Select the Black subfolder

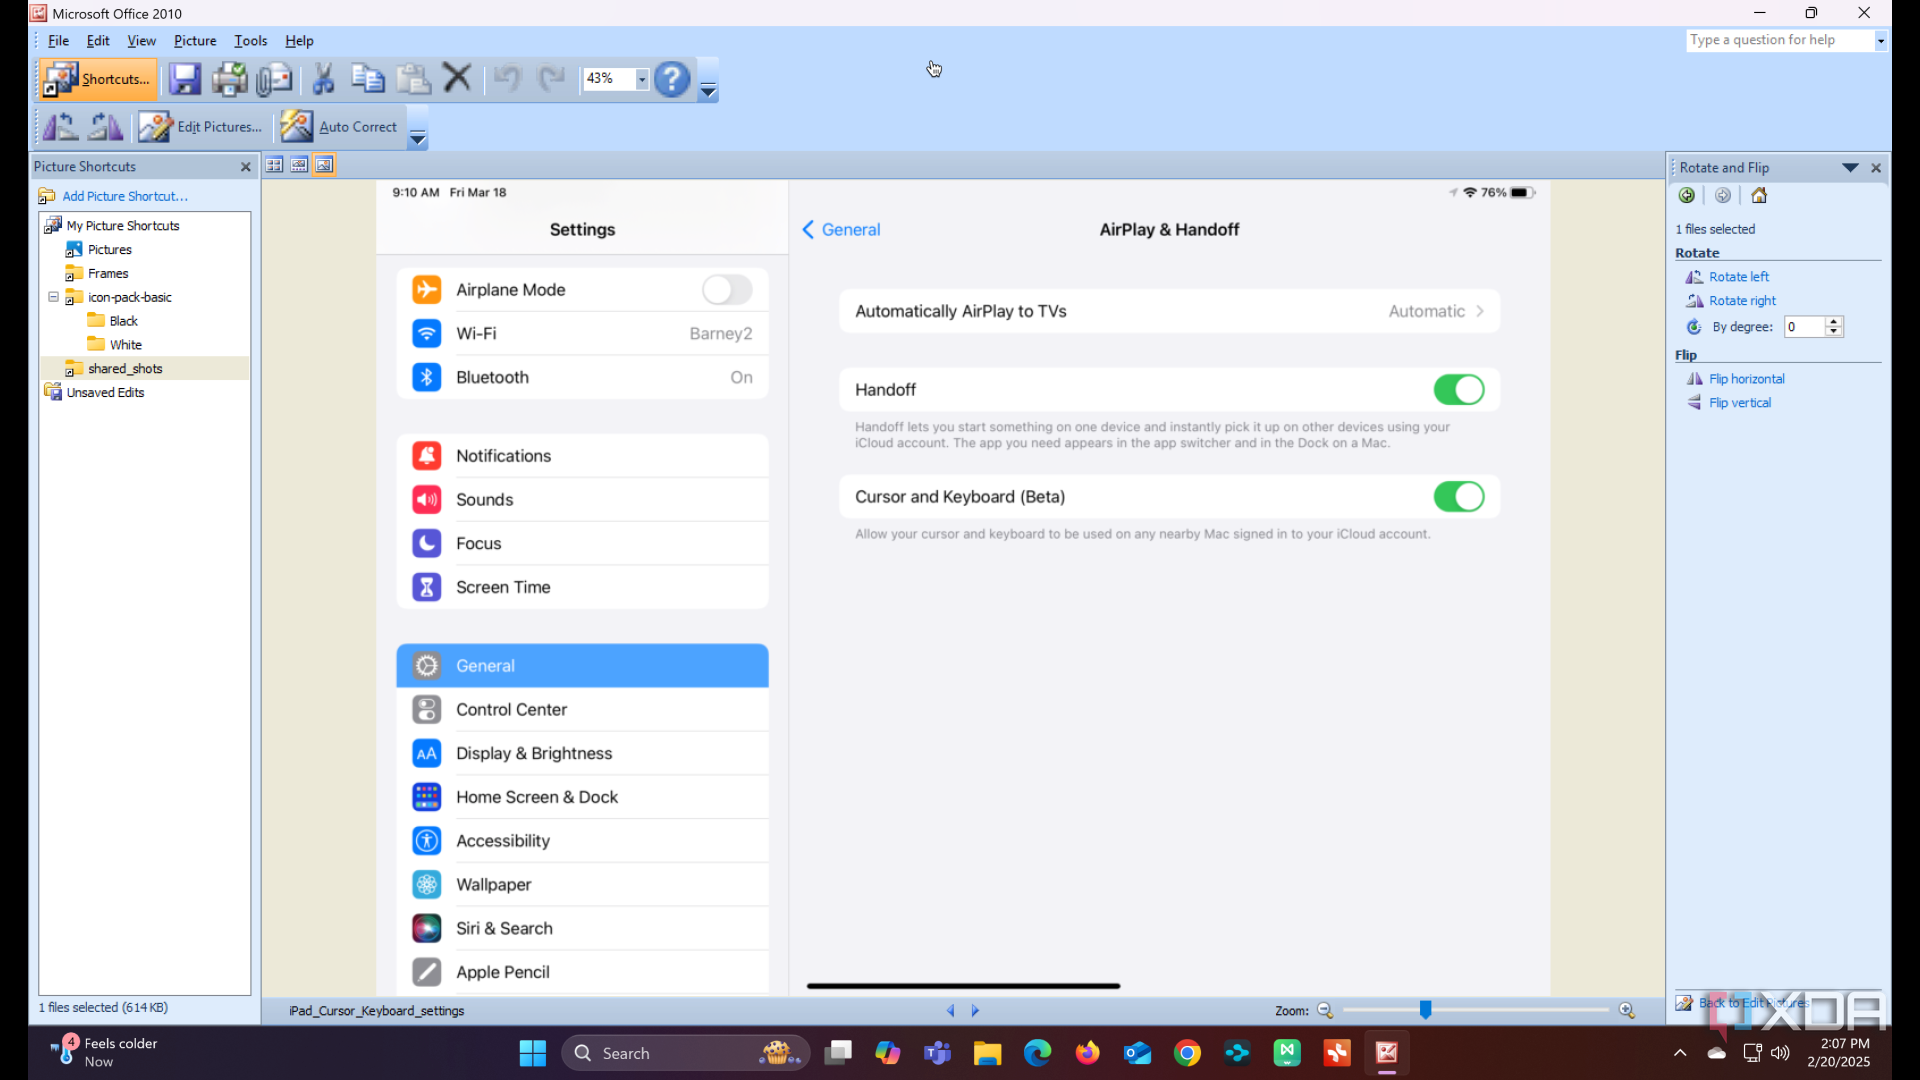(124, 321)
